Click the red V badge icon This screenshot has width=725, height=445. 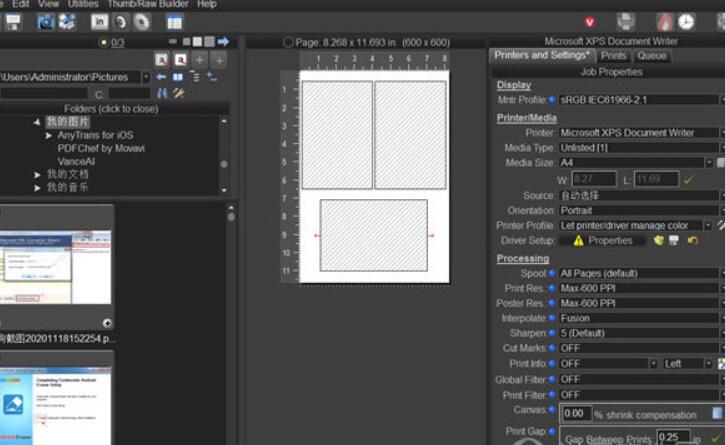click(x=589, y=22)
